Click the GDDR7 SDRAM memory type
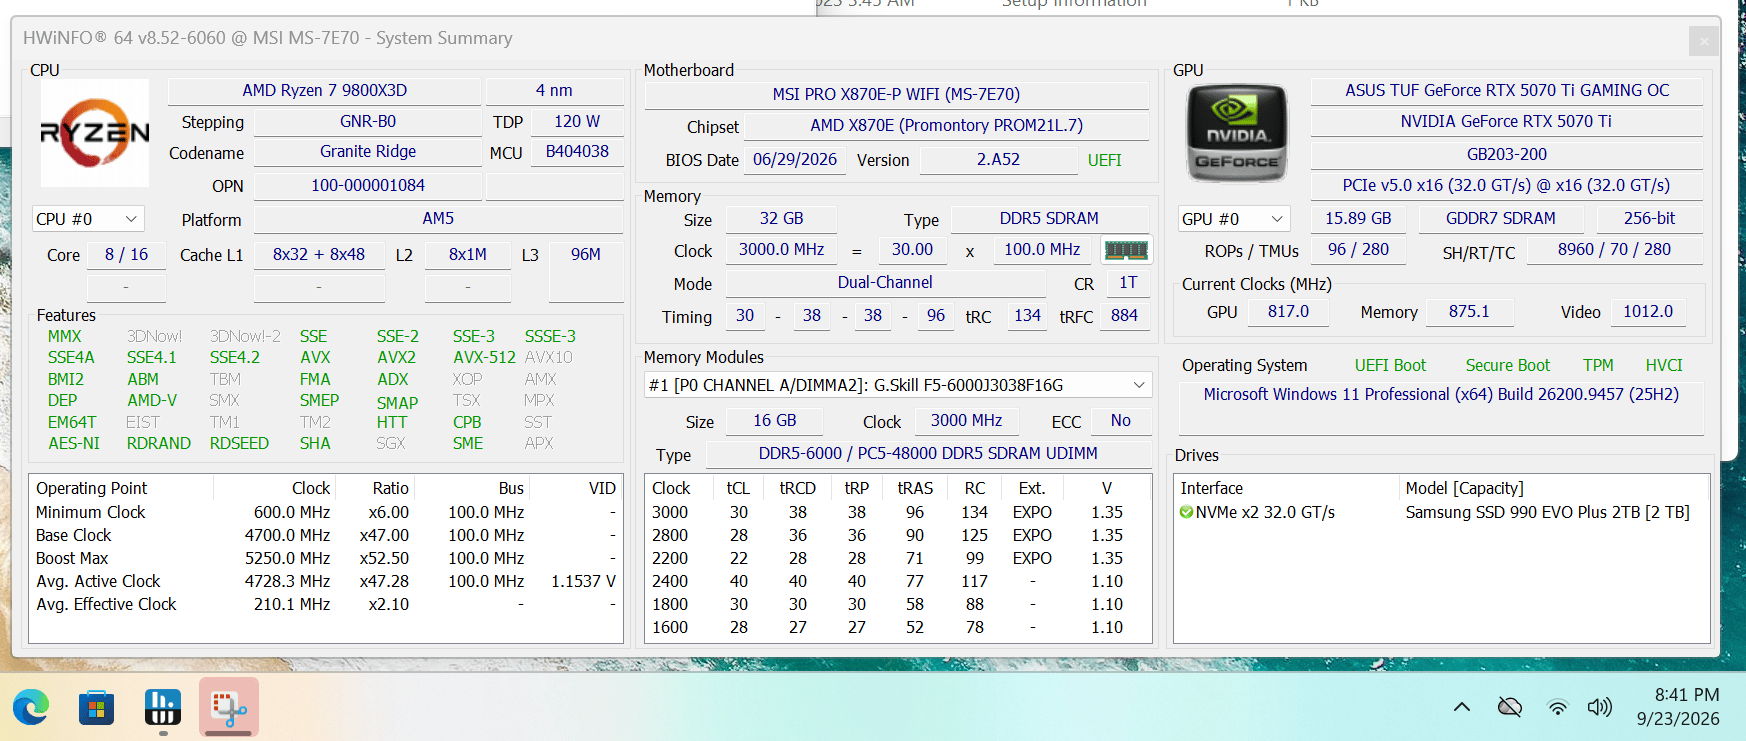This screenshot has height=741, width=1746. point(1501,218)
